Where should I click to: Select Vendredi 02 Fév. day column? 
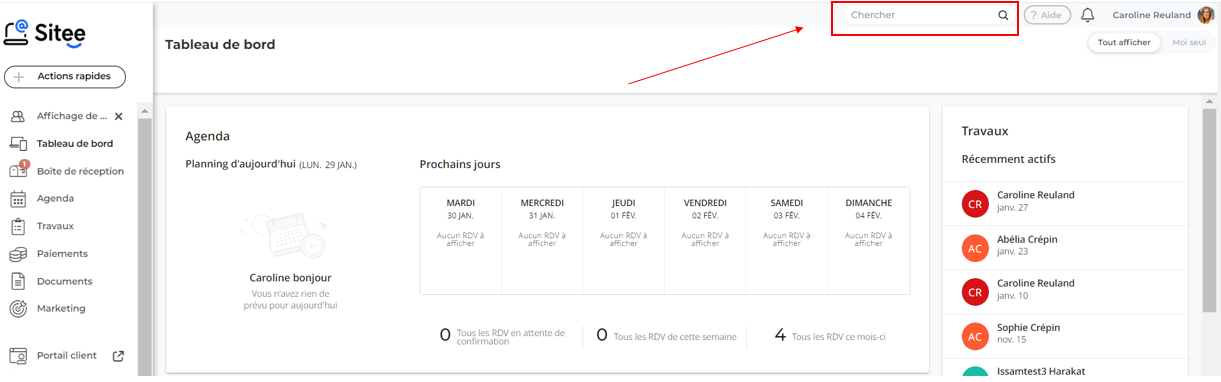705,240
